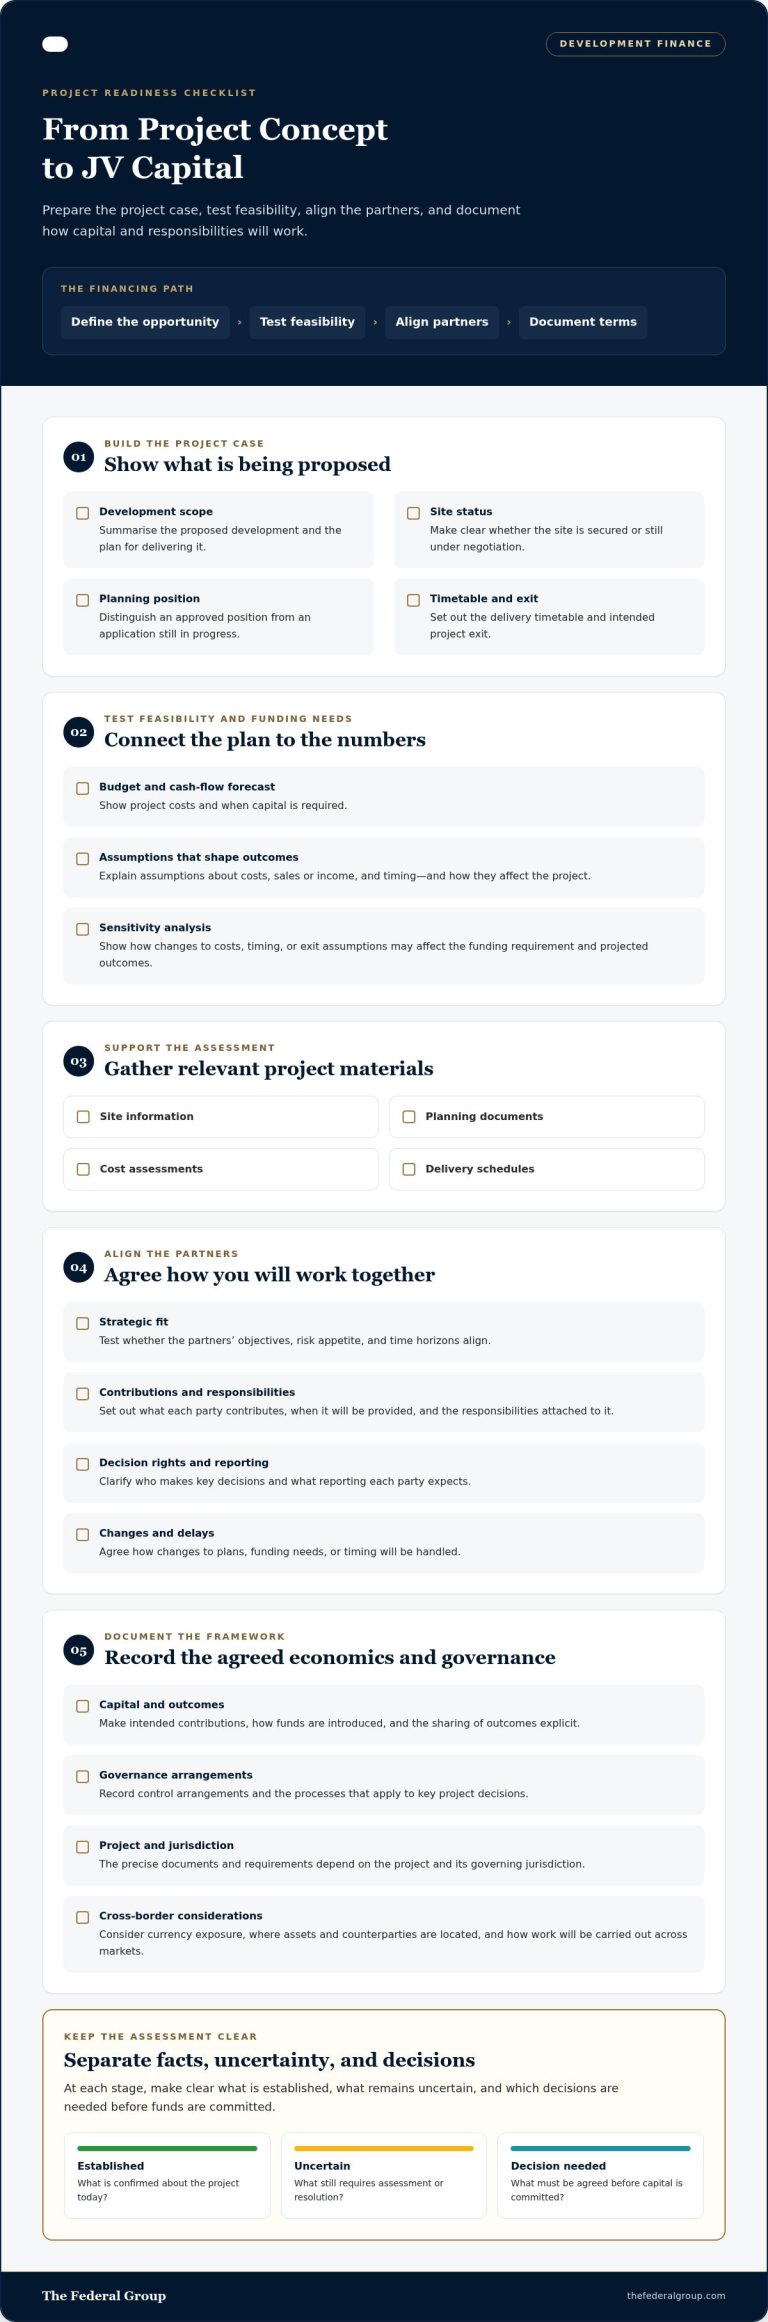Click the yellow Uncertain status bar

(384, 2148)
